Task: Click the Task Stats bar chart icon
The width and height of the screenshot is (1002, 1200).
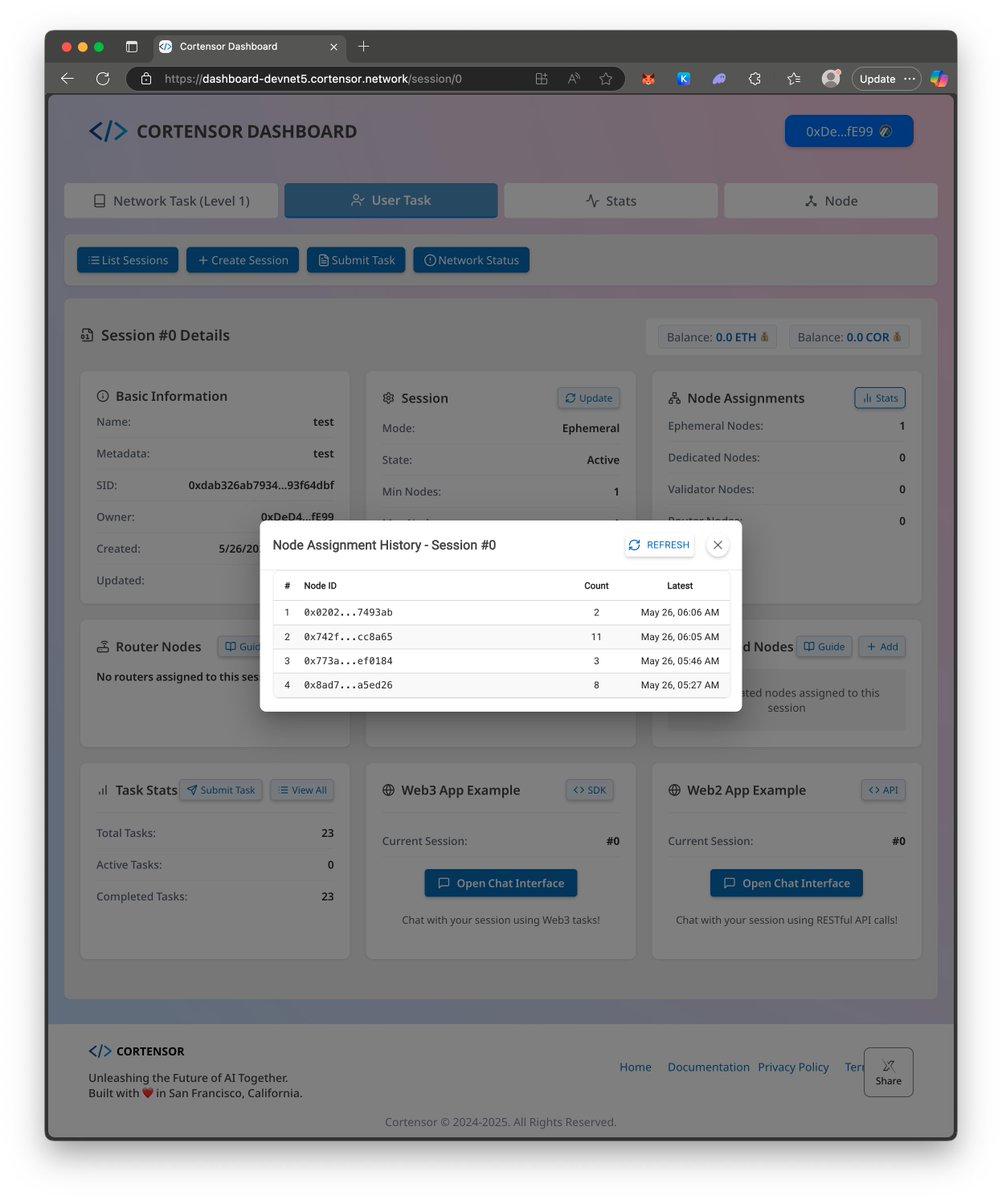Action: [102, 790]
